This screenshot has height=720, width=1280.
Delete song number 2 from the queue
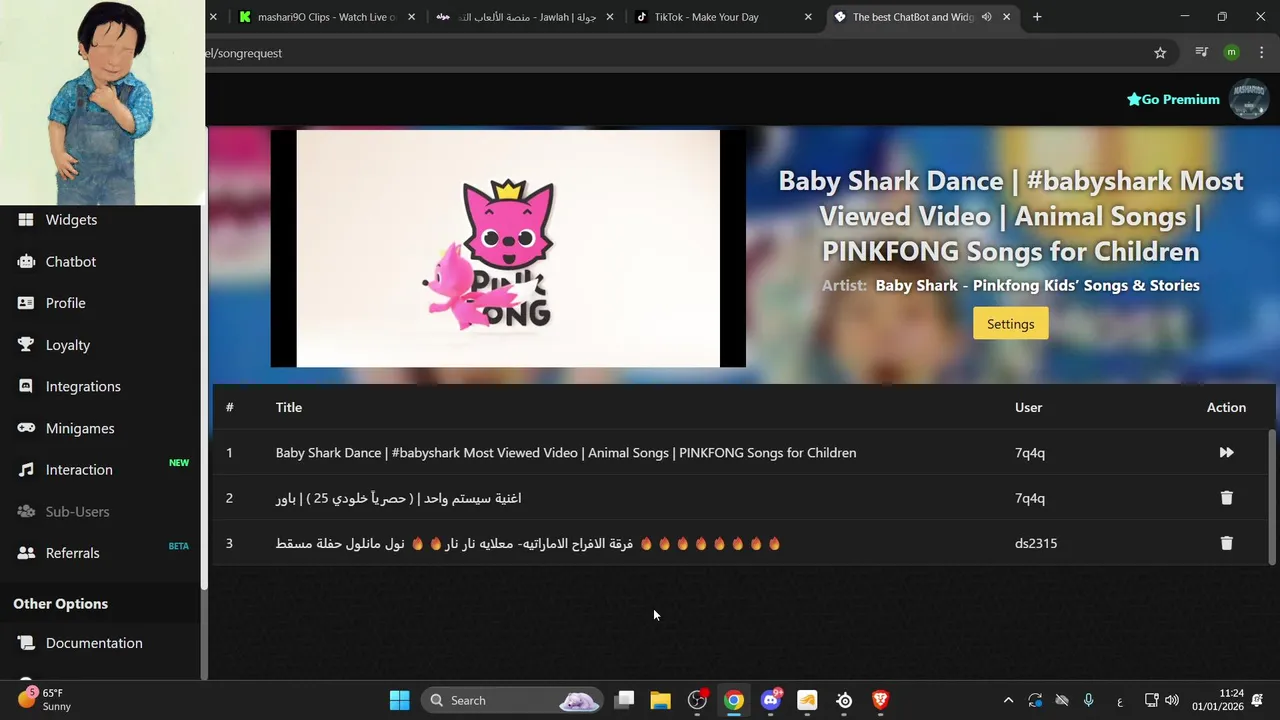pyautogui.click(x=1226, y=498)
